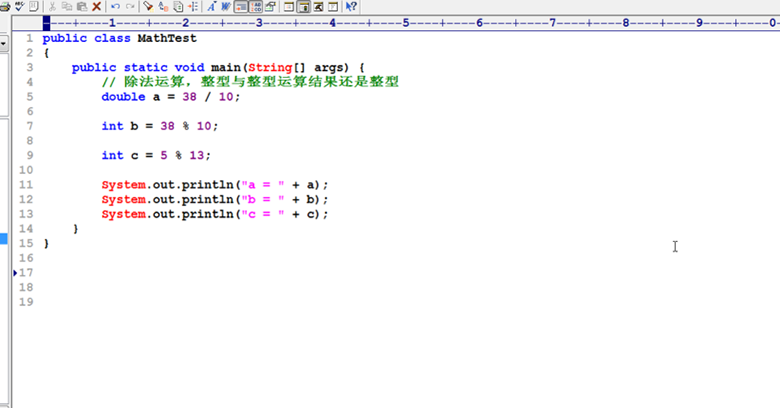Click the Help question-mark arrow icon

[x=351, y=6]
